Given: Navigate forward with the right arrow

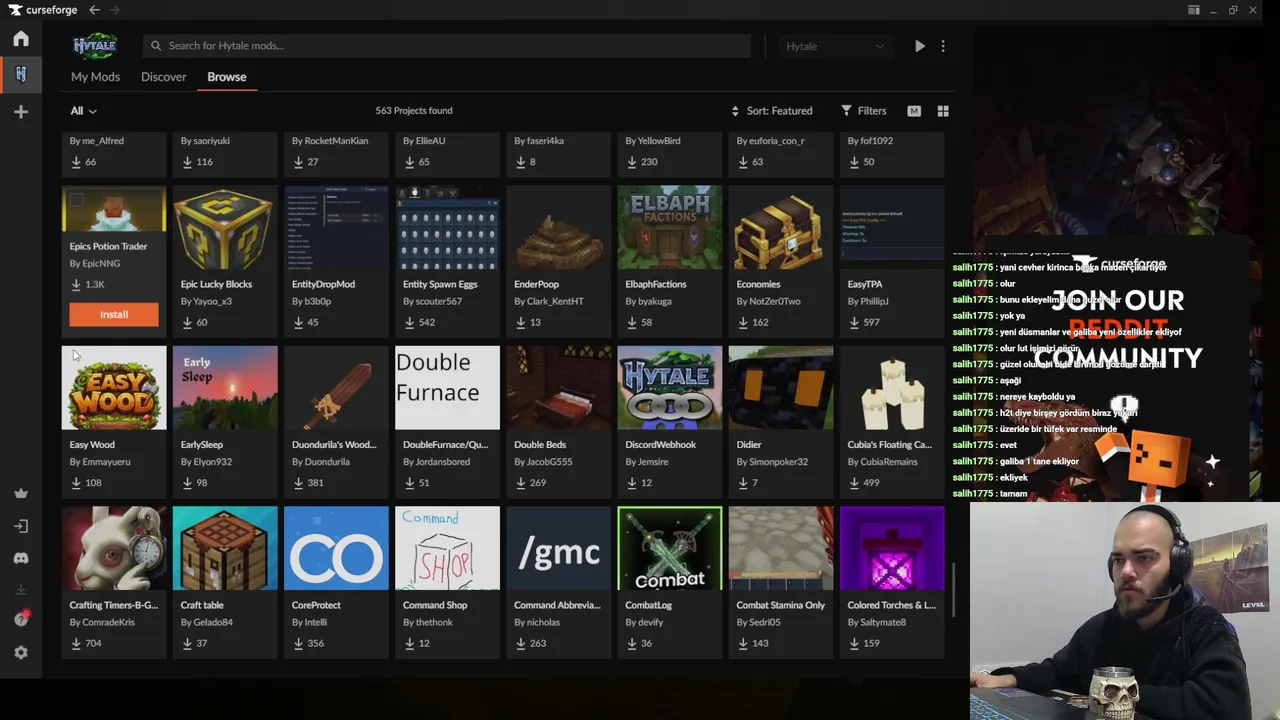Looking at the screenshot, I should coord(114,10).
